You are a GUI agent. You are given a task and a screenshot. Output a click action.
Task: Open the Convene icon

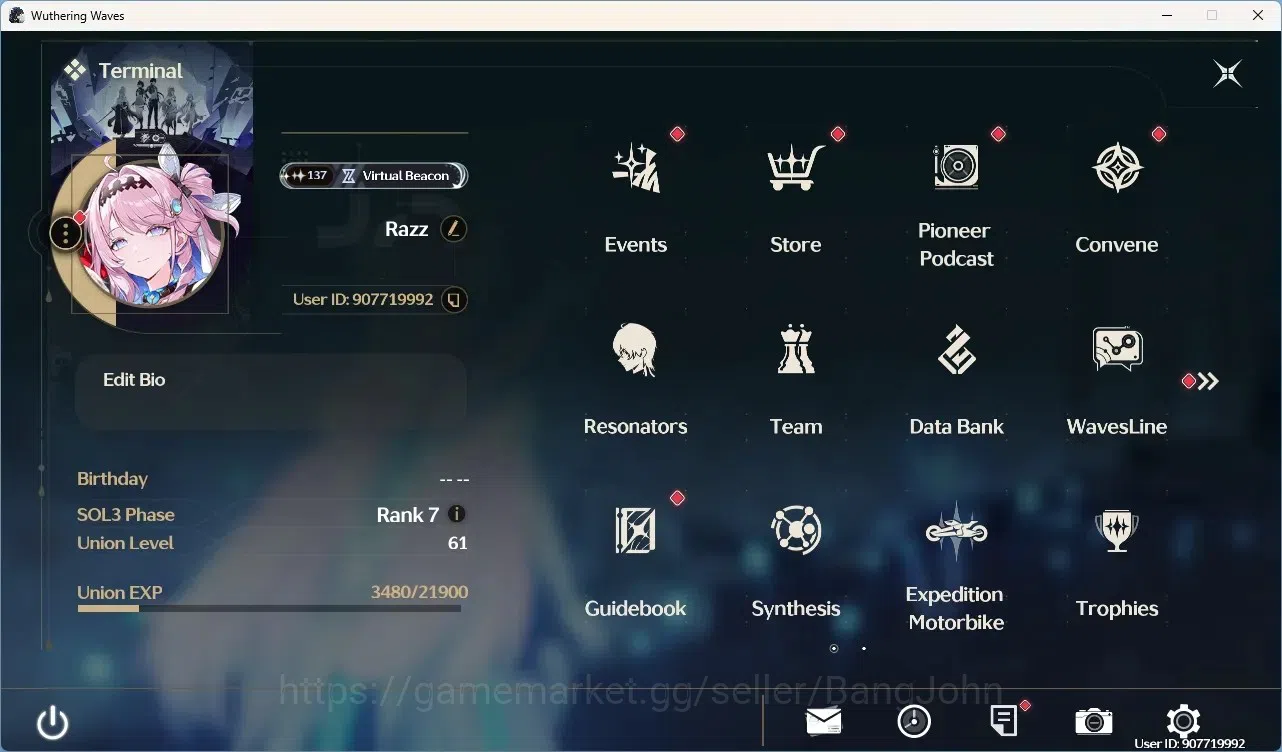(x=1117, y=168)
